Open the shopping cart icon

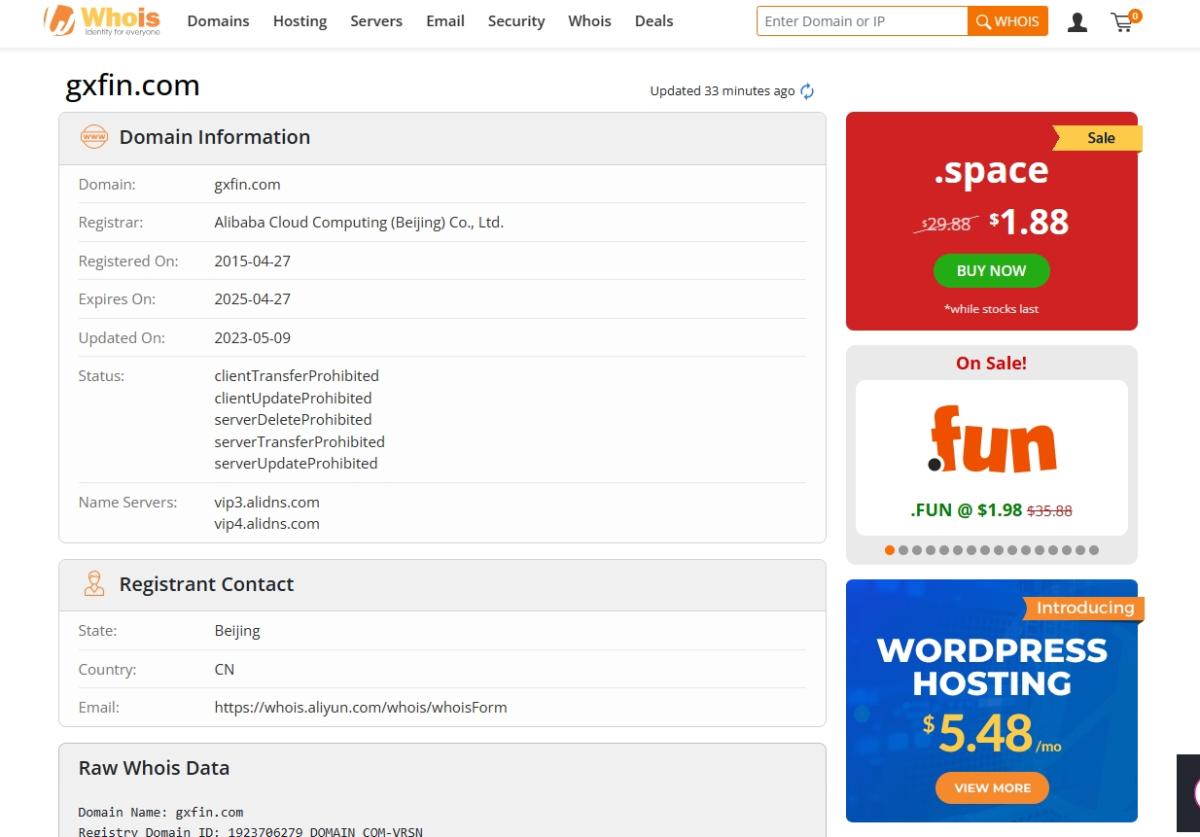pyautogui.click(x=1123, y=22)
